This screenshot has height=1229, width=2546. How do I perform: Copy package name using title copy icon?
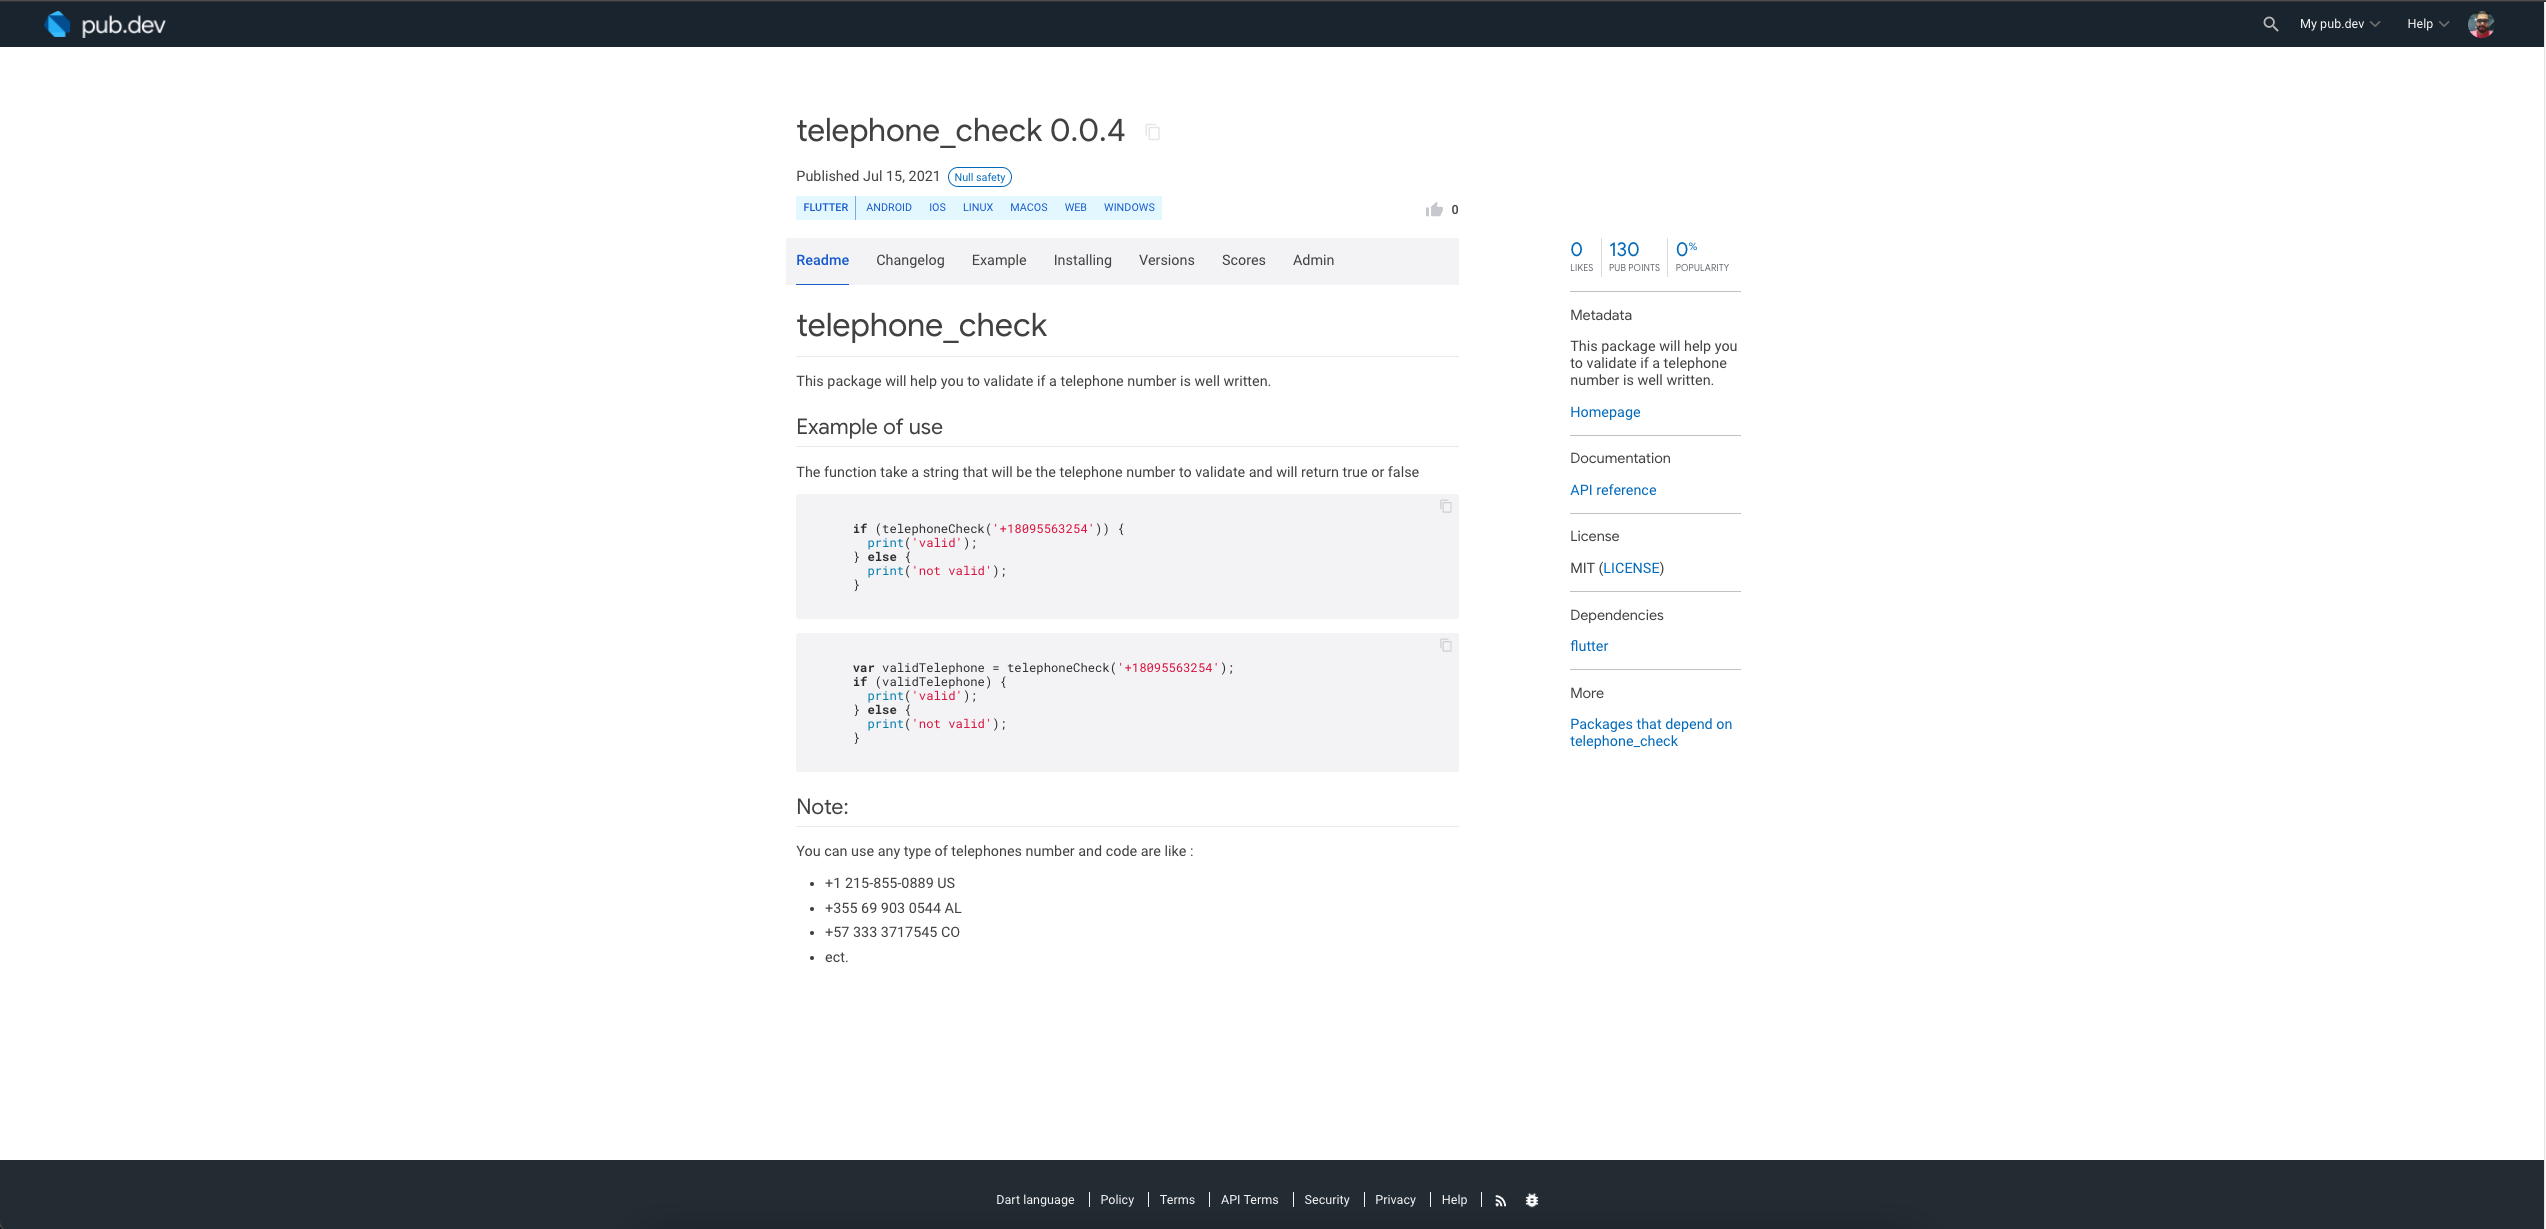tap(1152, 132)
